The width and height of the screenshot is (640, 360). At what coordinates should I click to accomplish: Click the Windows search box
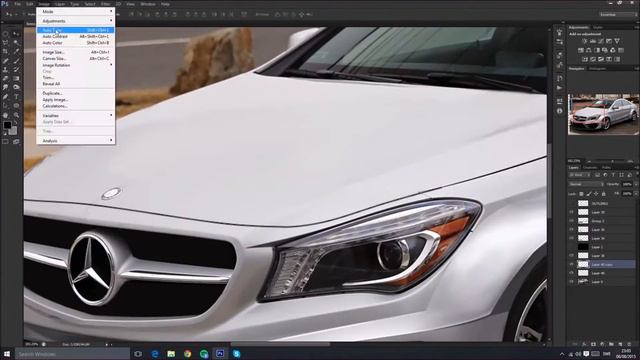(72, 354)
